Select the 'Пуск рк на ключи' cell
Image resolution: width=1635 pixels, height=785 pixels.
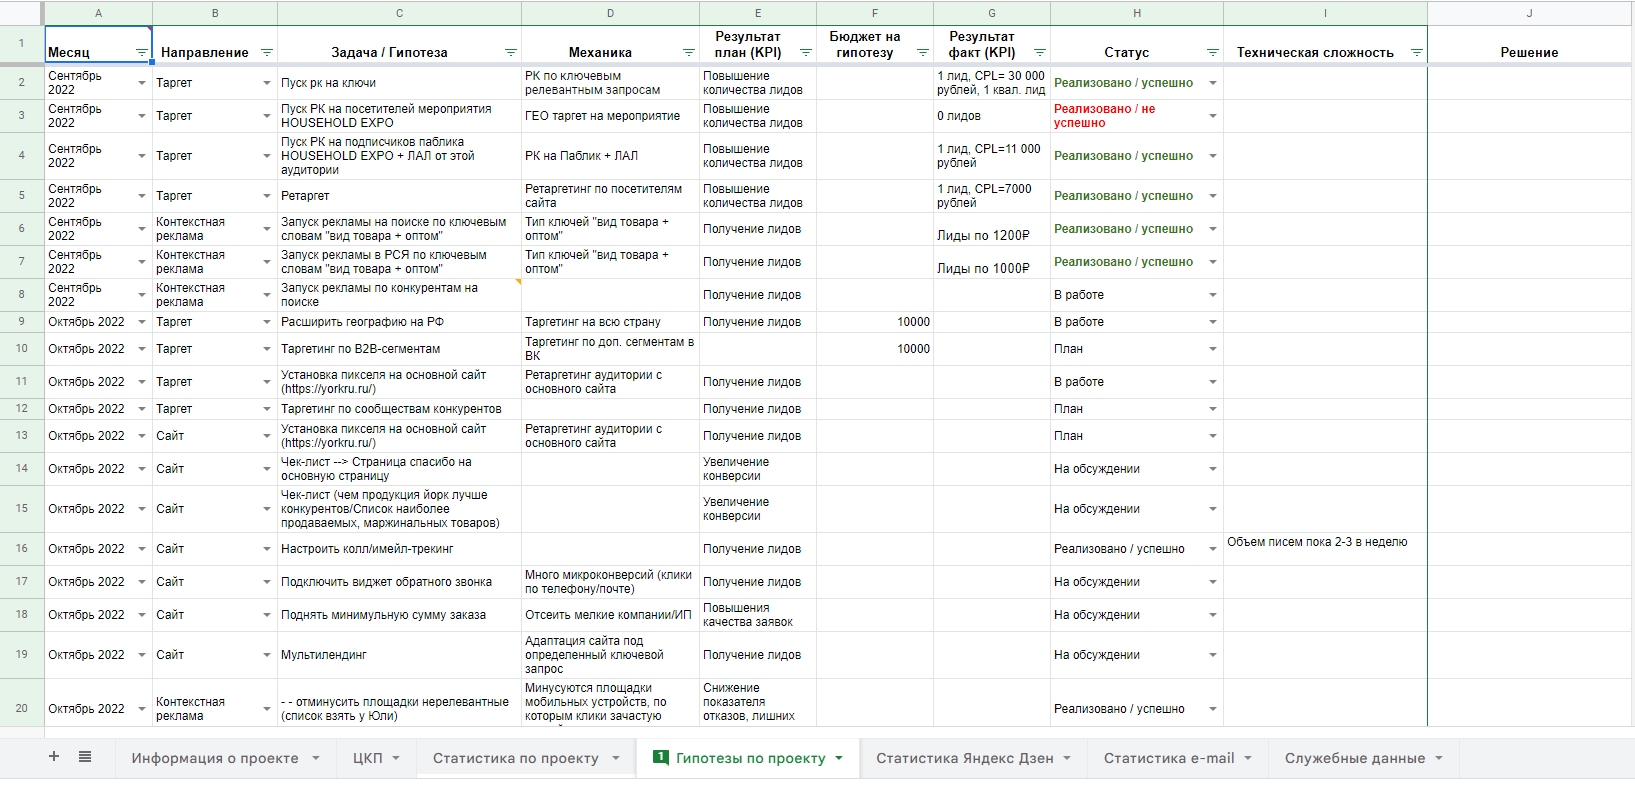pyautogui.click(x=399, y=83)
